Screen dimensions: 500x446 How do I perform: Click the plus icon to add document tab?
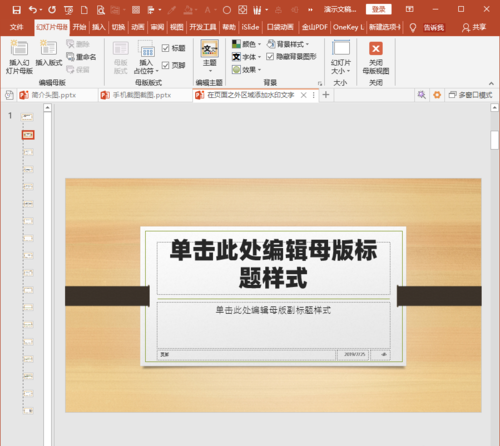326,95
